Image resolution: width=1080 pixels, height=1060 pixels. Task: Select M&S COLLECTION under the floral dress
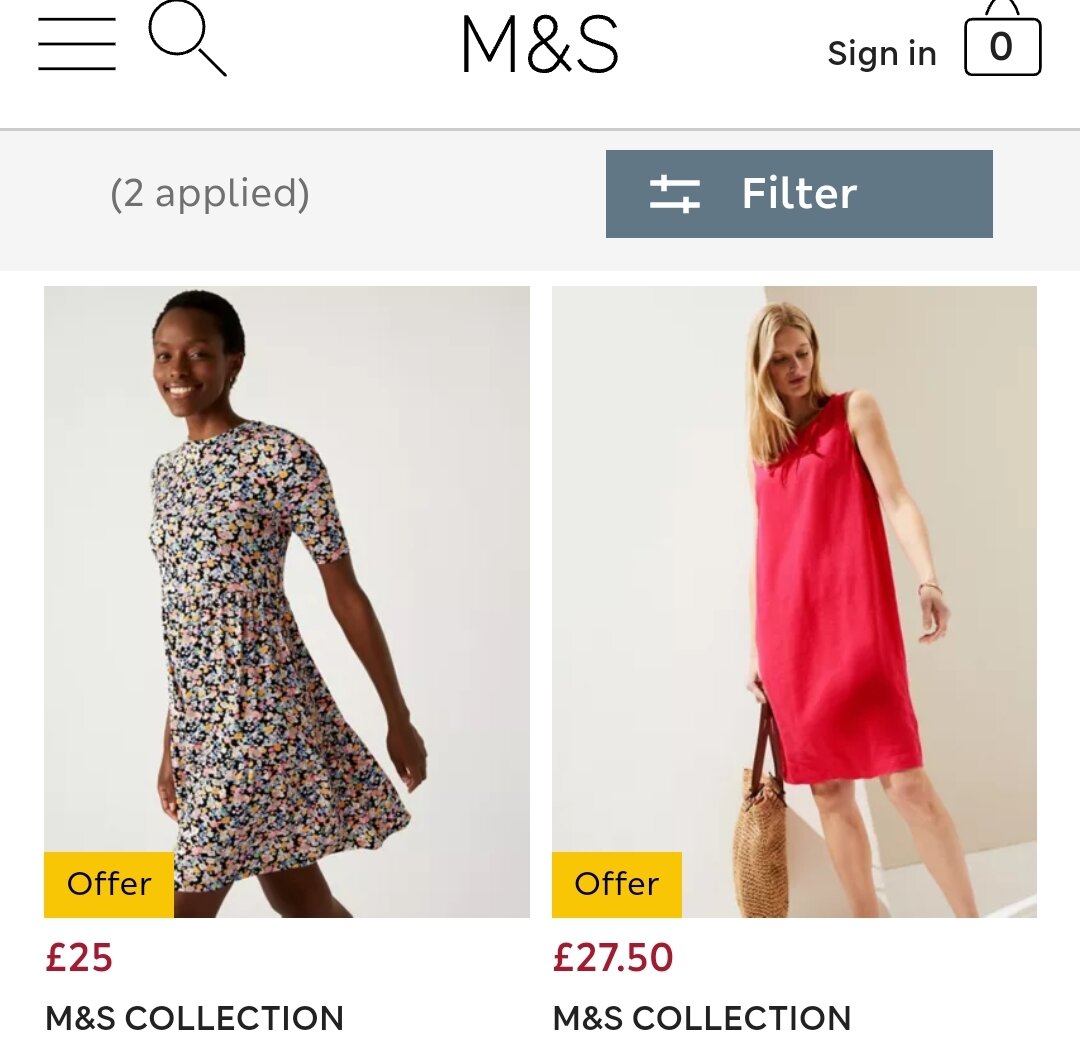(x=193, y=1020)
